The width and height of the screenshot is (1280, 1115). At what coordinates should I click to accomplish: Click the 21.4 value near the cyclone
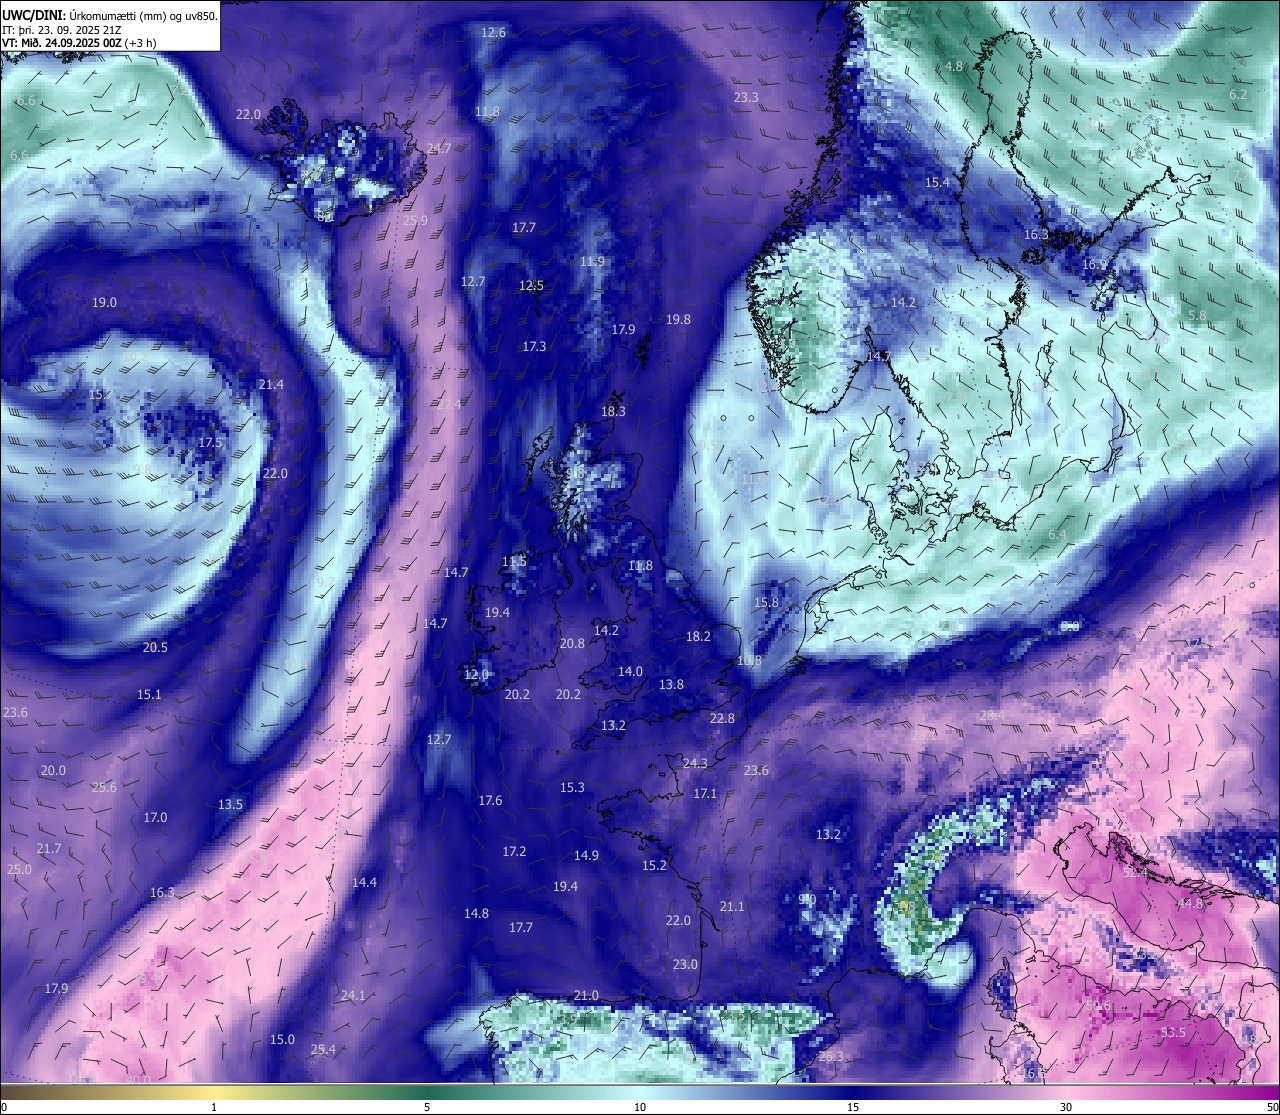tap(271, 385)
